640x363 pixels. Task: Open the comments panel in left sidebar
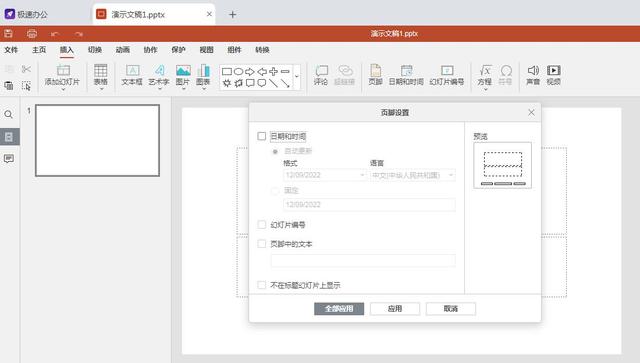point(9,158)
